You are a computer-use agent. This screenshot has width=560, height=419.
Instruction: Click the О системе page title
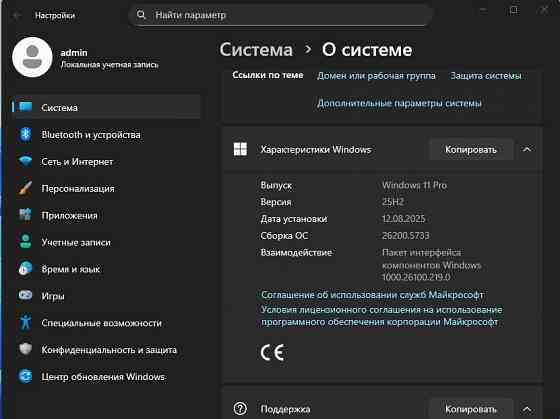367,49
